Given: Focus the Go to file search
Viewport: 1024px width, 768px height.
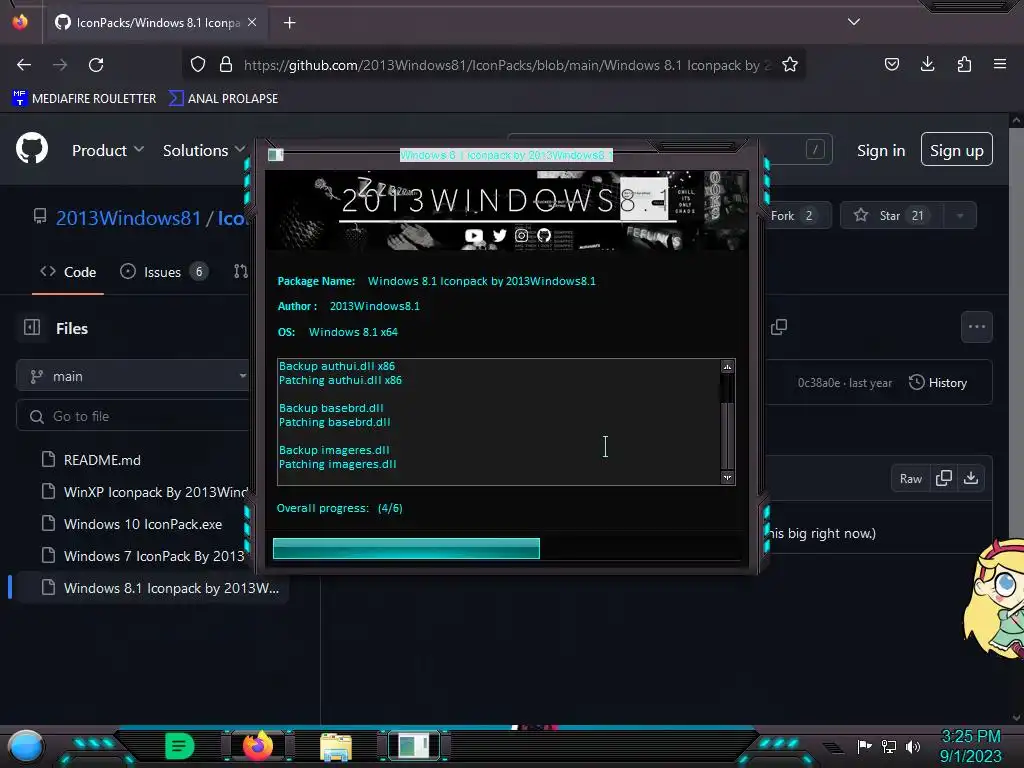Looking at the screenshot, I should (134, 416).
